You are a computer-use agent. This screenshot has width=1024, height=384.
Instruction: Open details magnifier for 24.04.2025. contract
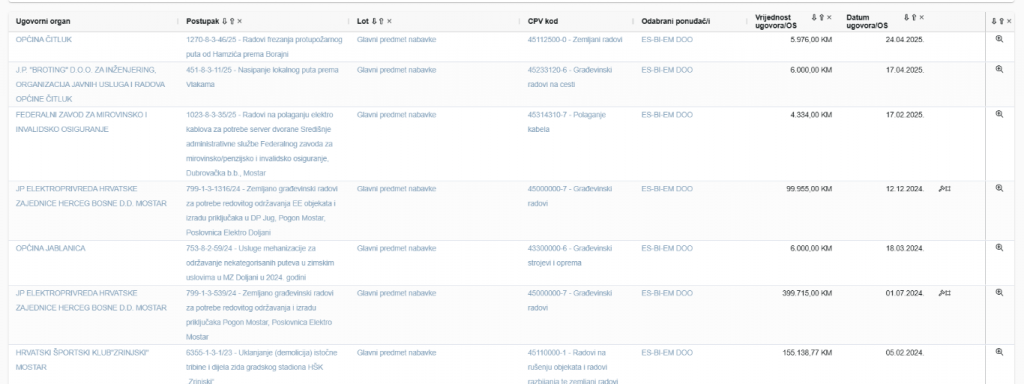point(999,39)
